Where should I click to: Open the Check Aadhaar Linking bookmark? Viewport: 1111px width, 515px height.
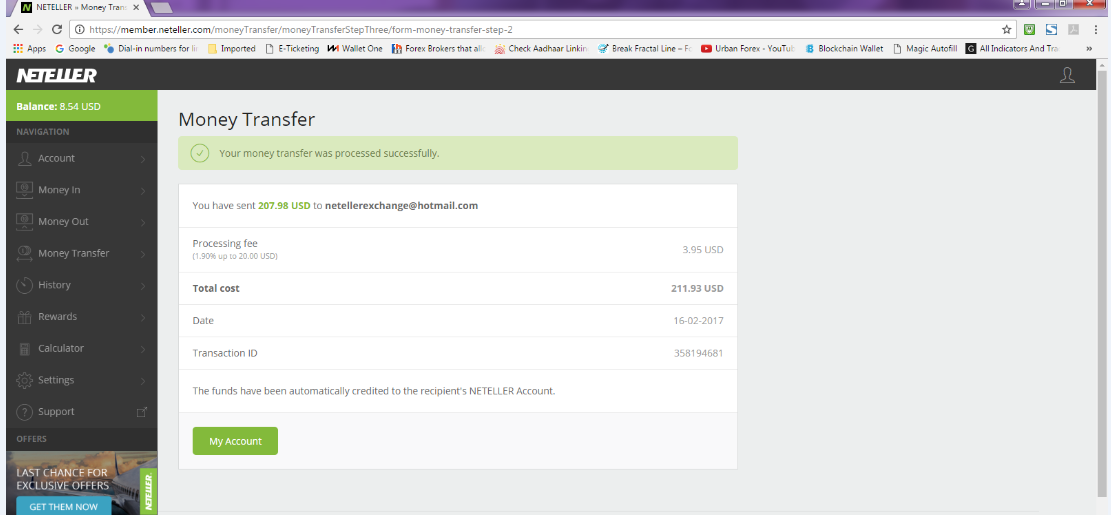(x=541, y=49)
